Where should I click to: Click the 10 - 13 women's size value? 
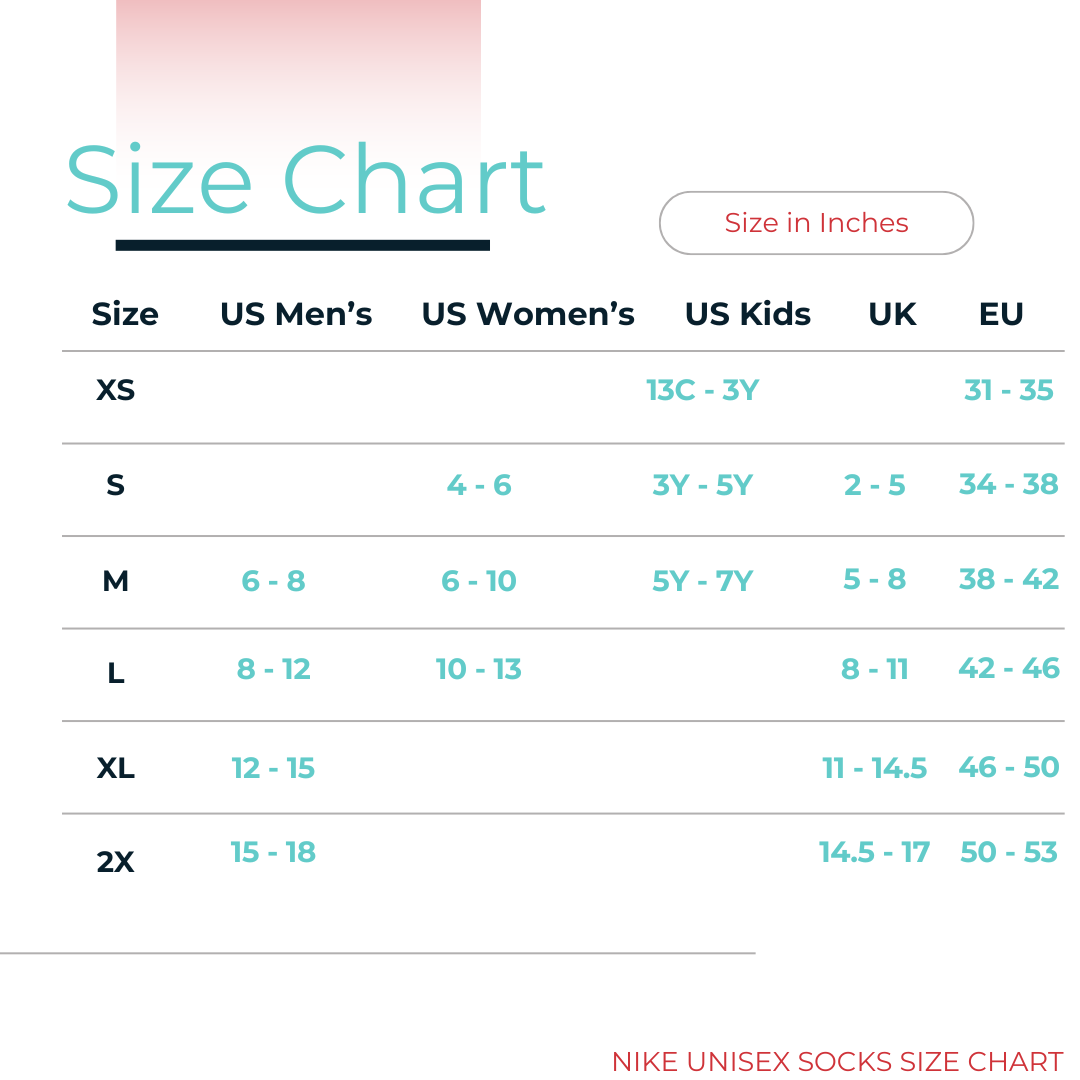479,668
